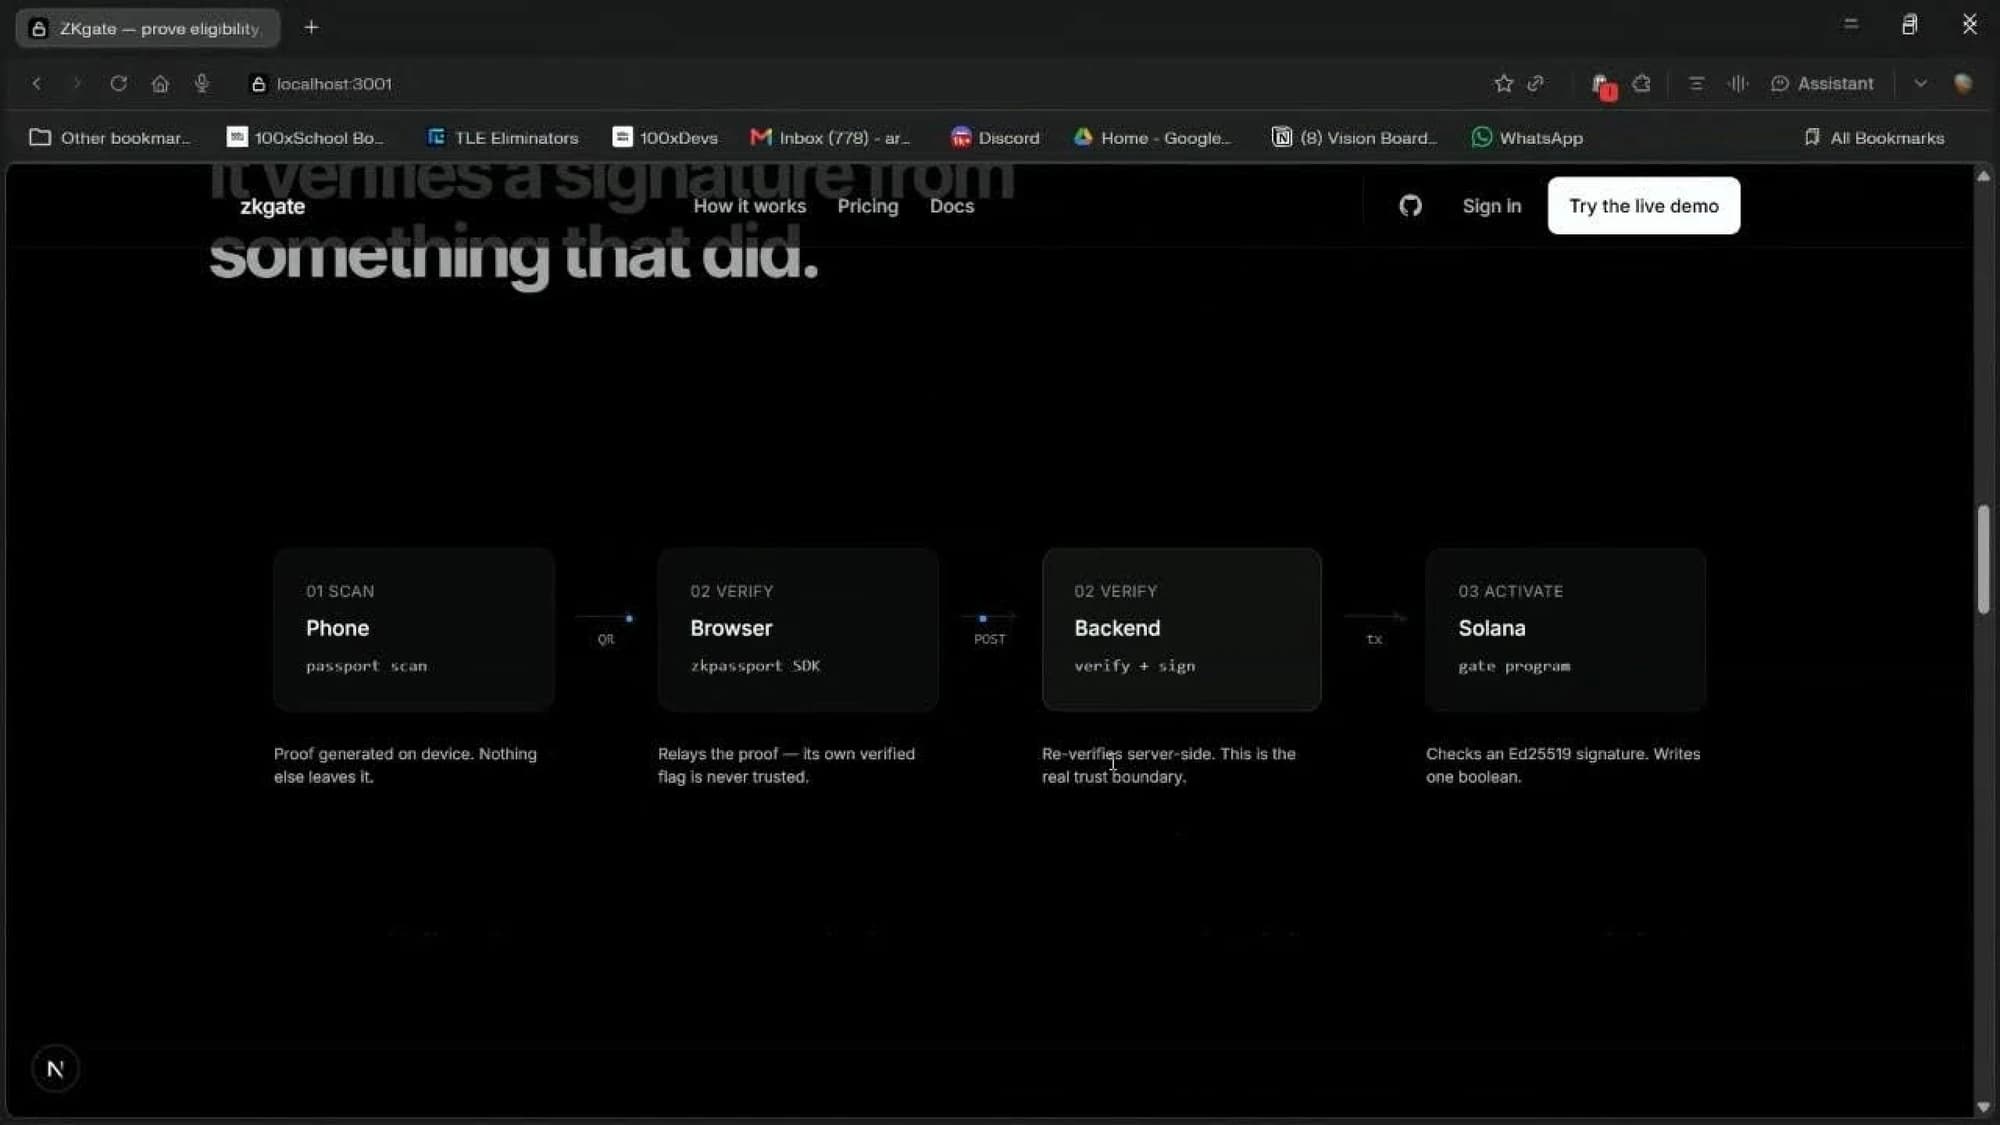This screenshot has height=1125, width=2000.
Task: Select the 01 SCAN Phone card
Action: [x=414, y=629]
